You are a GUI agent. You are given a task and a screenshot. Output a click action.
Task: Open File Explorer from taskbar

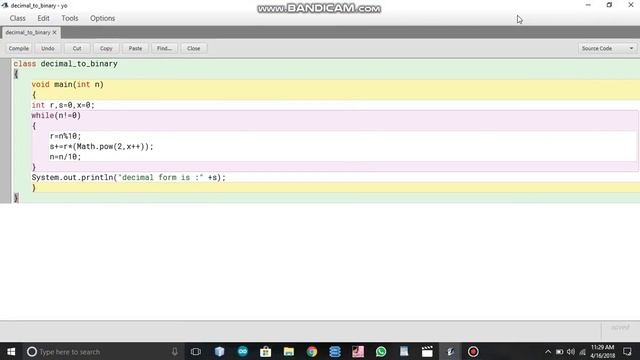[x=289, y=351]
